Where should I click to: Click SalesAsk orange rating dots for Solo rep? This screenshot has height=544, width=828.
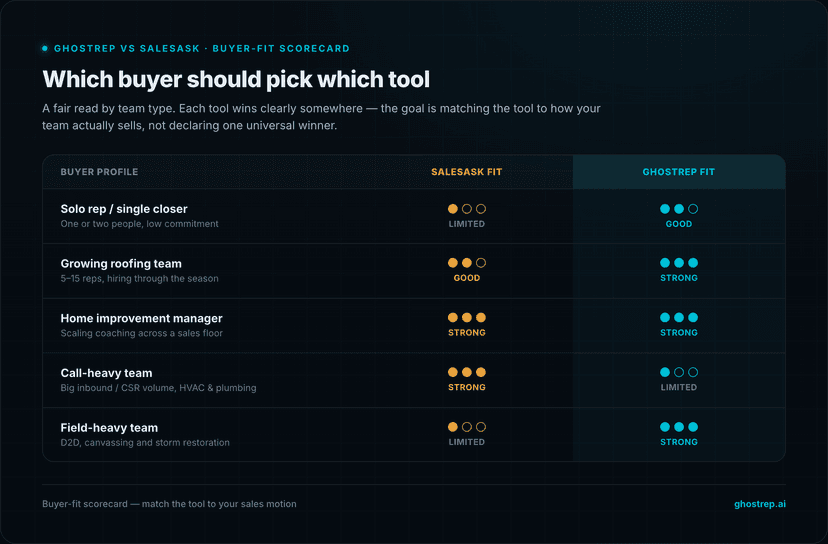pyautogui.click(x=467, y=209)
